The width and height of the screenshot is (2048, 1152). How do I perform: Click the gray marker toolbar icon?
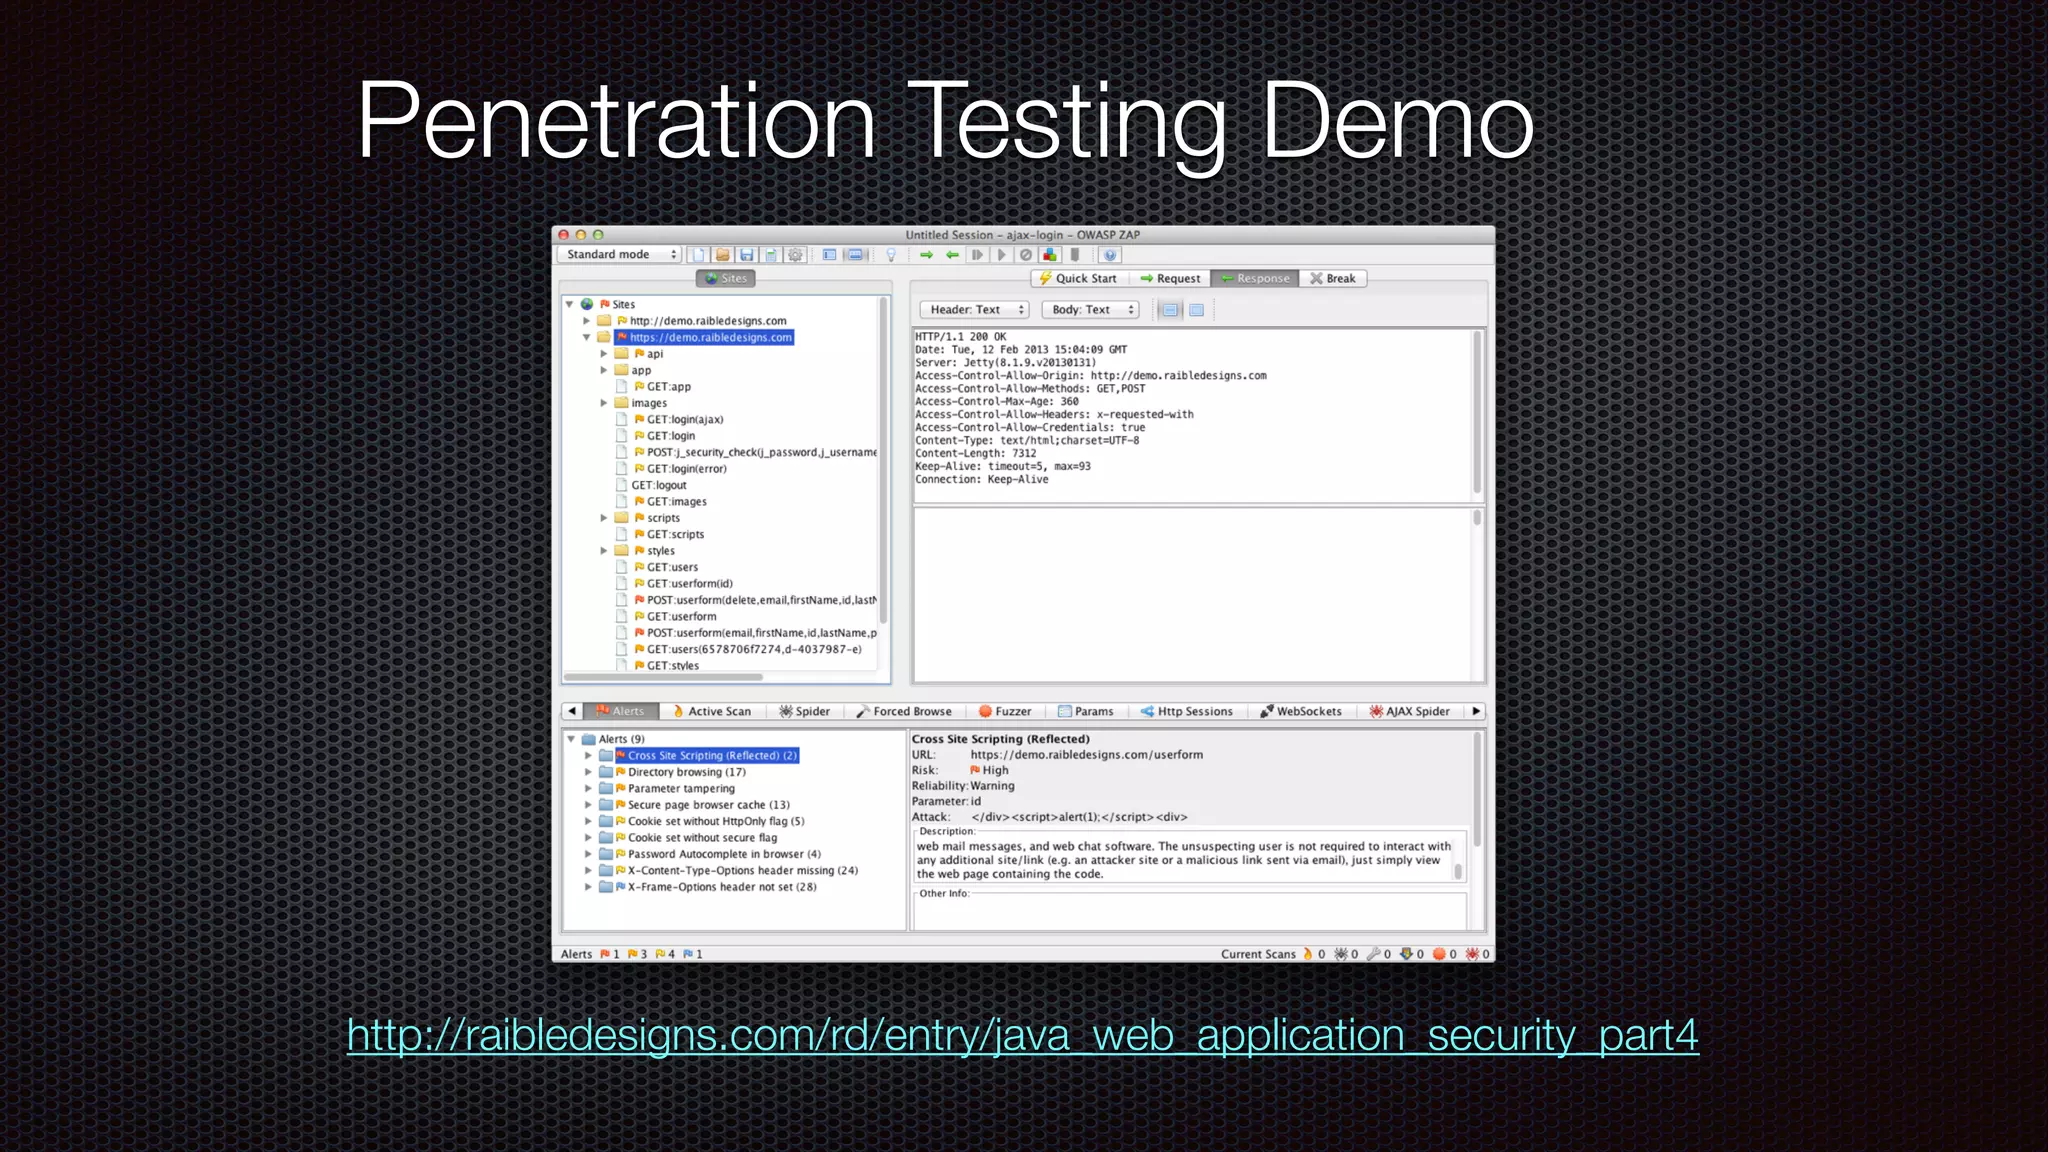click(x=1075, y=254)
